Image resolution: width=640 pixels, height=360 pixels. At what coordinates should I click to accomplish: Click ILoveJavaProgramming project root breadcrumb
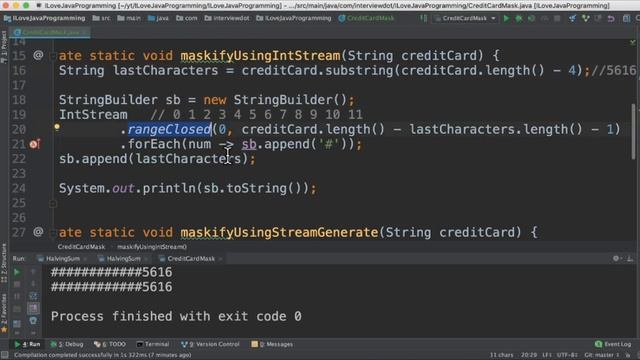coord(44,18)
